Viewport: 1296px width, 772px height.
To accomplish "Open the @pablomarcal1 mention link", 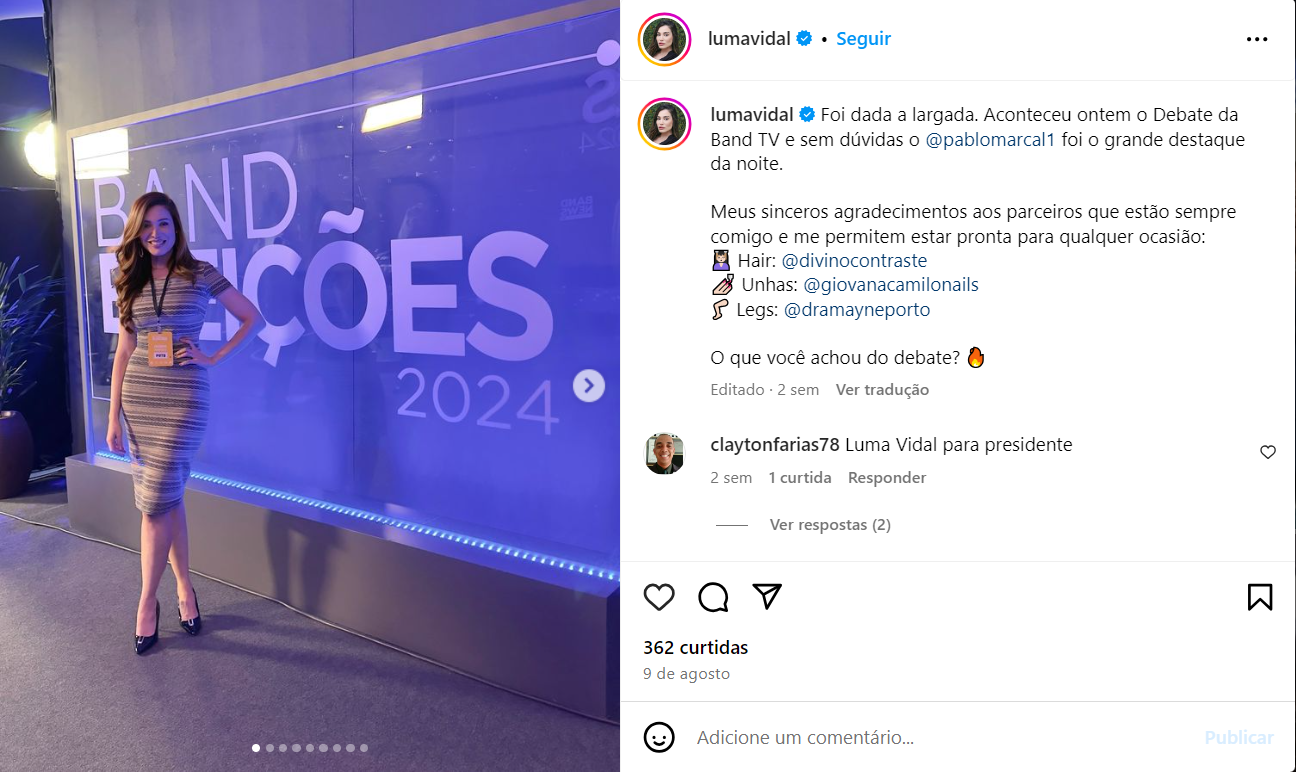I will [991, 140].
